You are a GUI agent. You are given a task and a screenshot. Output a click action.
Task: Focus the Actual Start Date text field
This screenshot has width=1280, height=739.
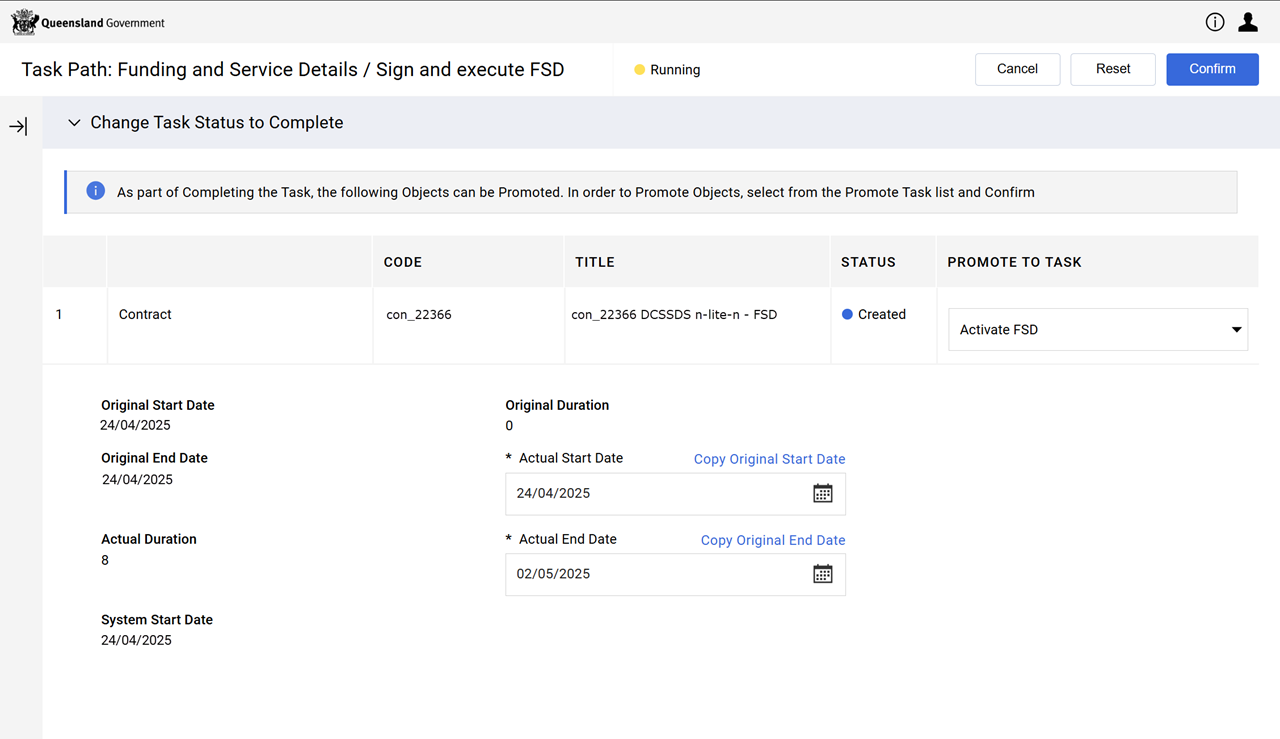(x=655, y=493)
